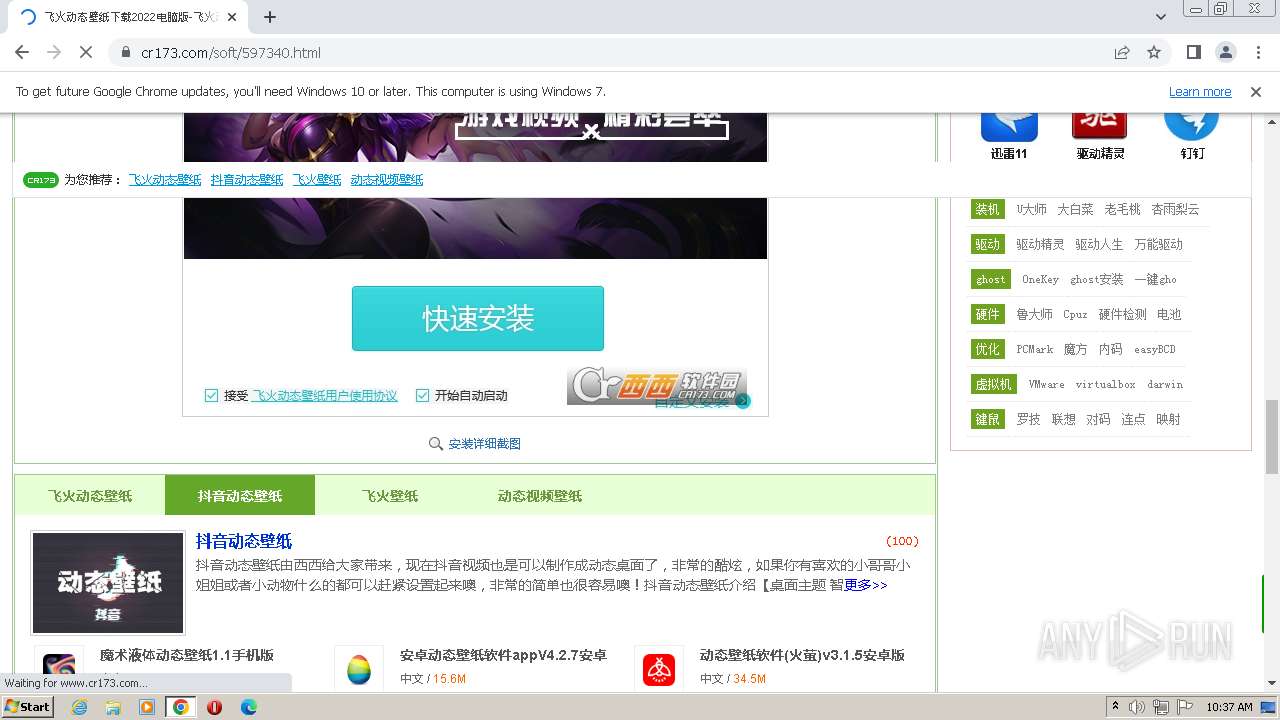Show hidden system tray icons
This screenshot has width=1280, height=720.
point(1115,707)
